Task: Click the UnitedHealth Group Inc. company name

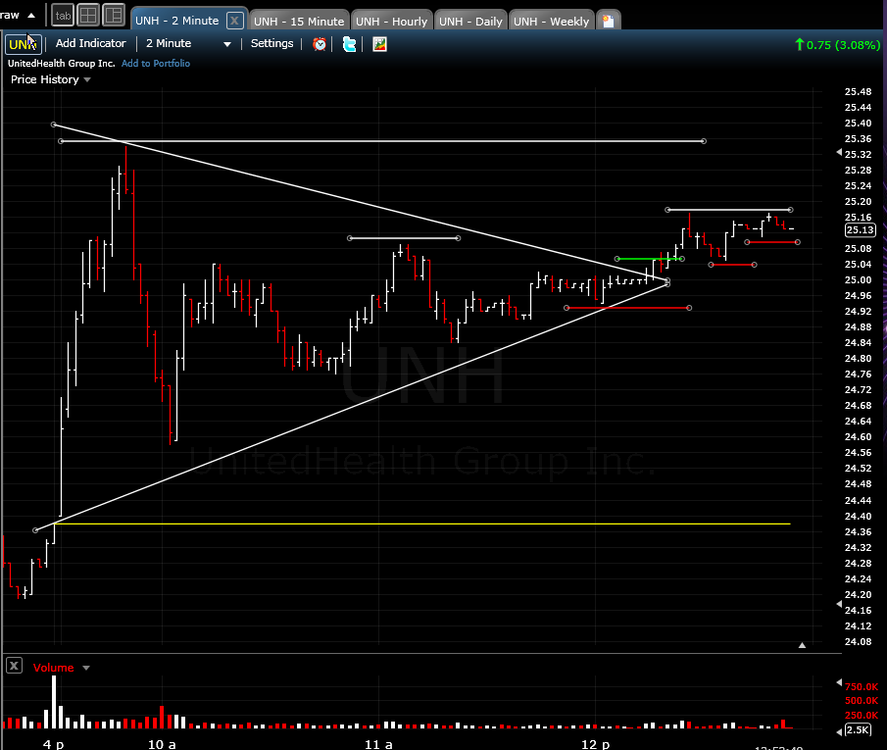Action: pyautogui.click(x=61, y=63)
